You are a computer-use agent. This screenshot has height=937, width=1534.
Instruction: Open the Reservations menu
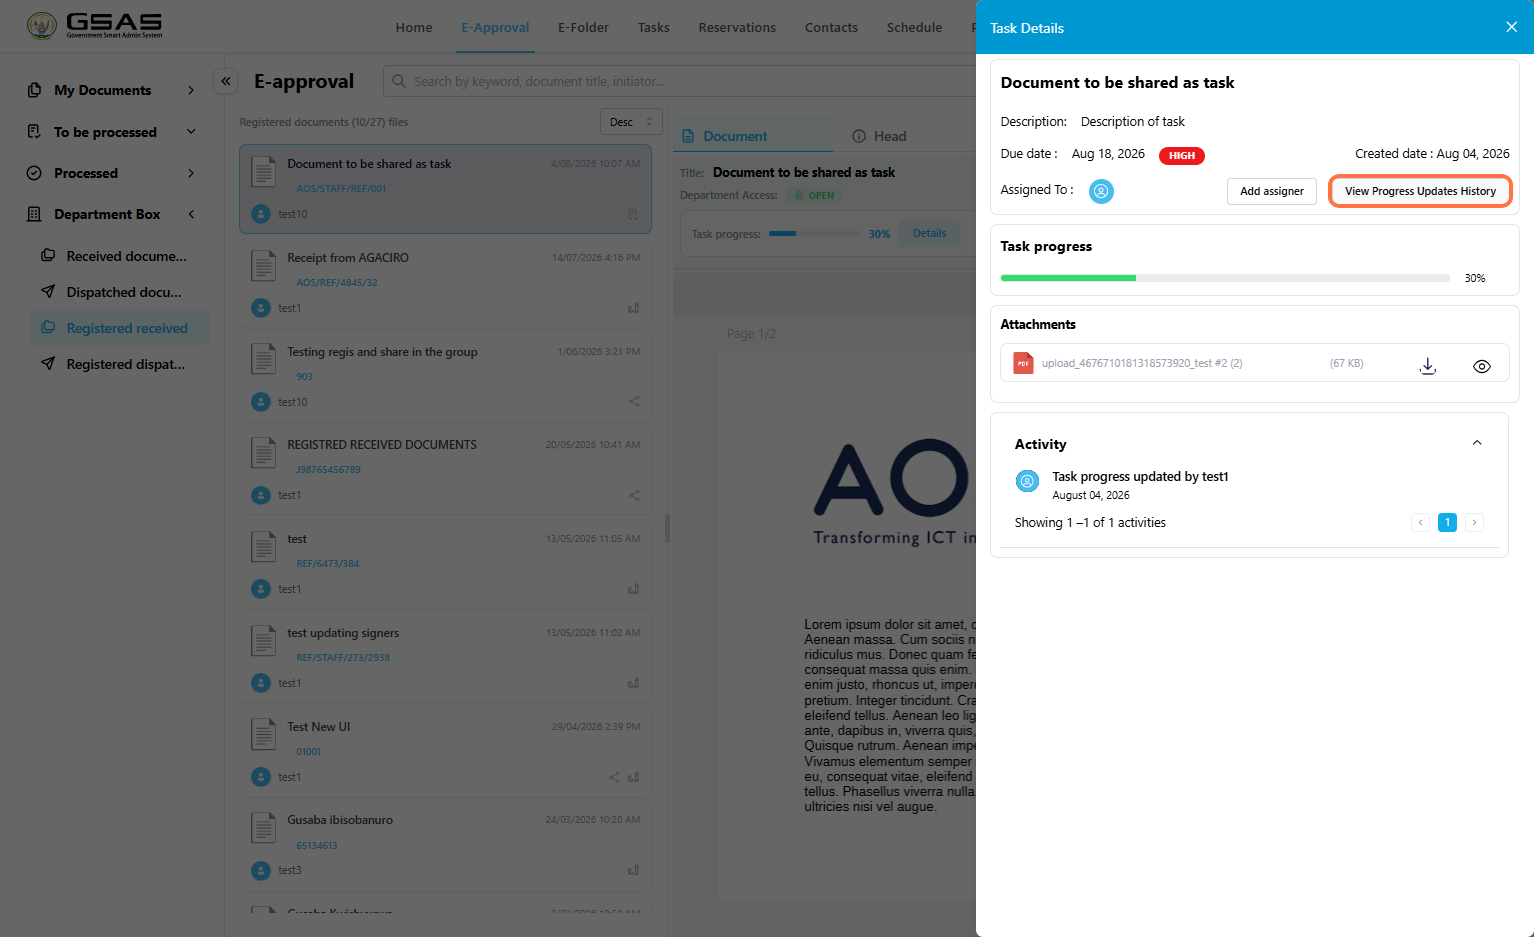[737, 27]
